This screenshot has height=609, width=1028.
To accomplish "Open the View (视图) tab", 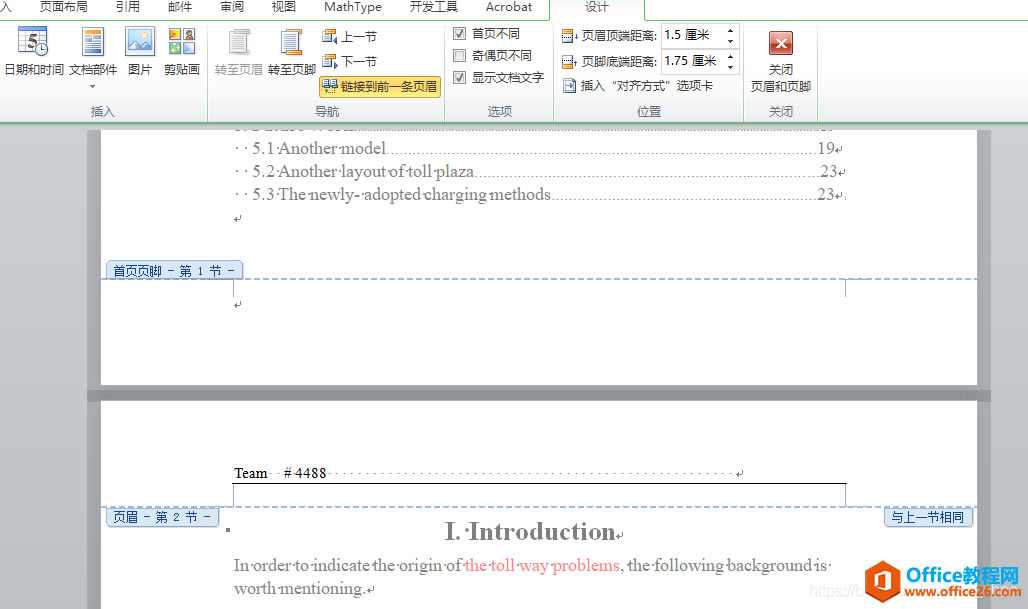I will click(284, 7).
